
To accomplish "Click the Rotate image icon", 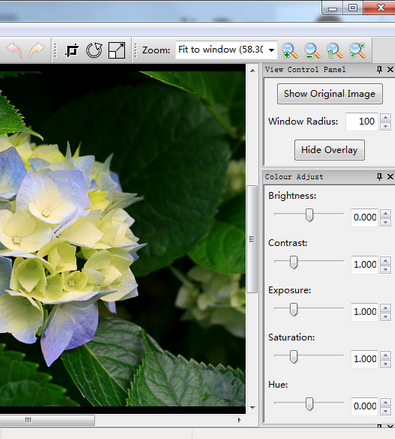I will click(94, 51).
